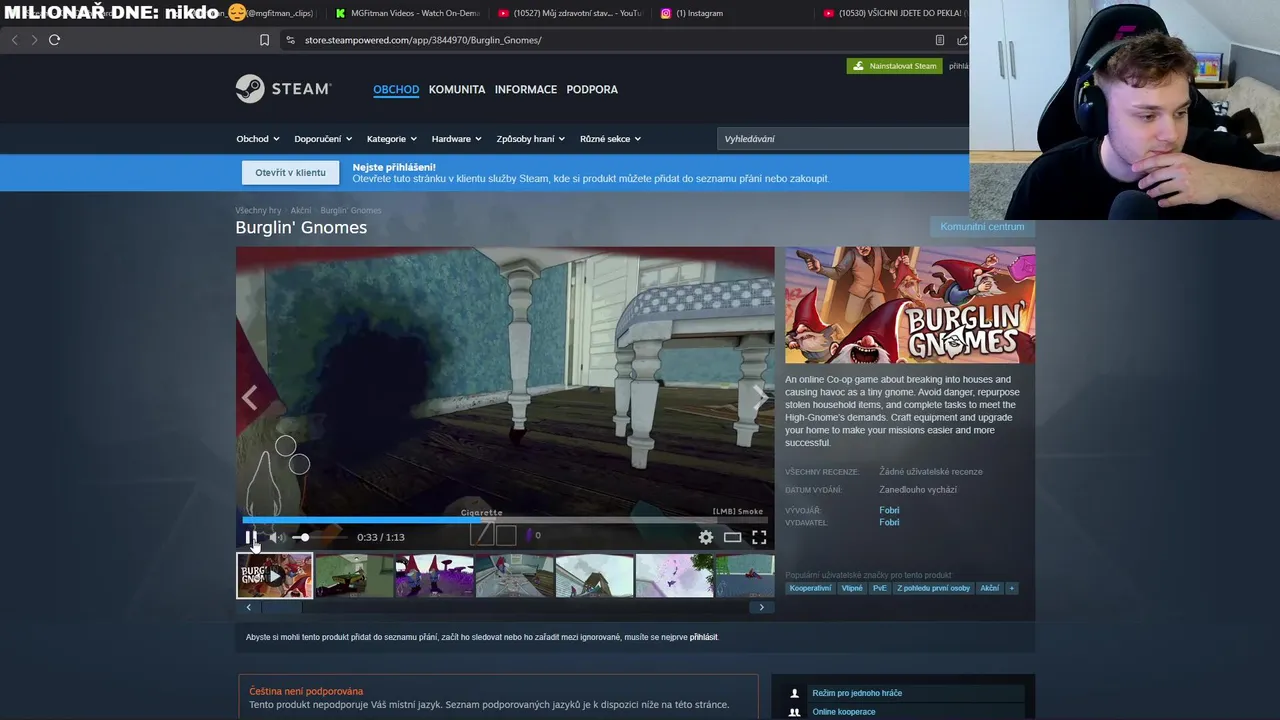
Task: Switch to MGFitman Videos browser tab
Action: [x=408, y=13]
